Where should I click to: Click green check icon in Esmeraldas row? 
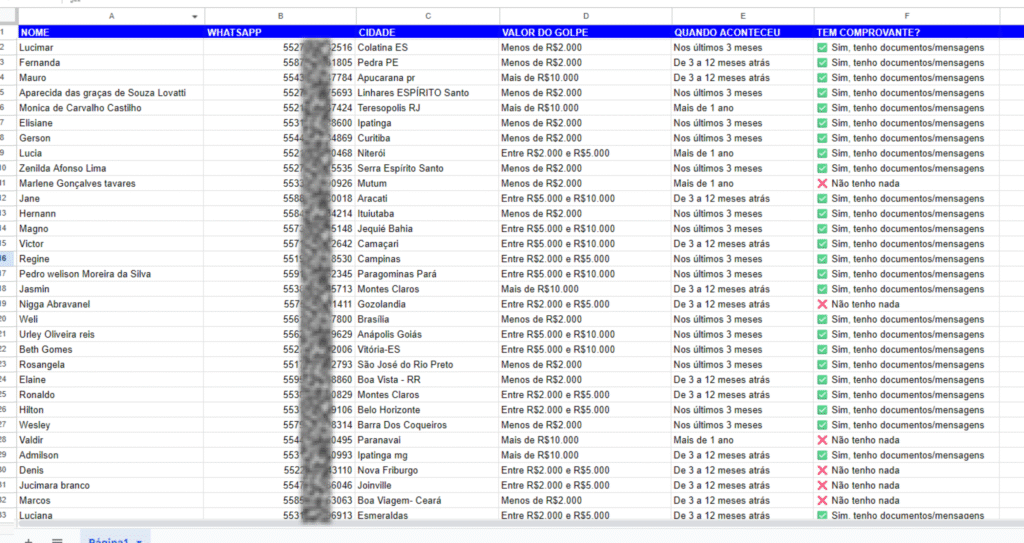tap(822, 515)
